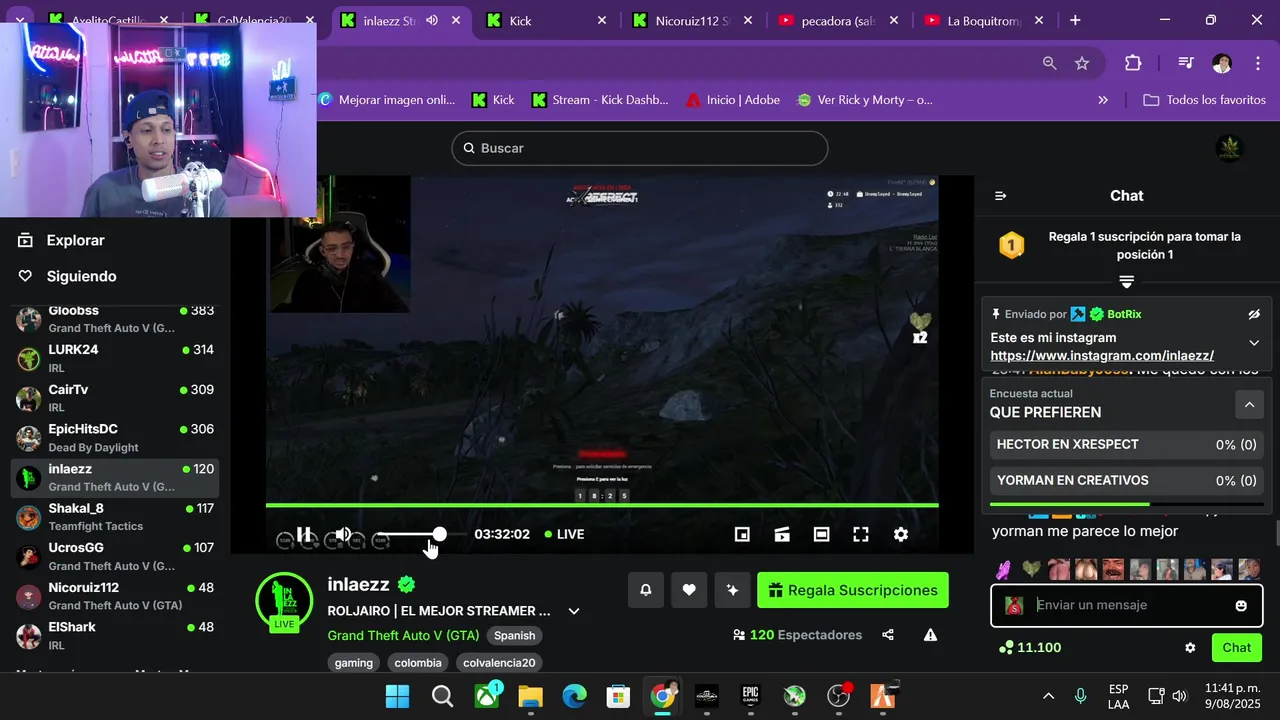Expand the stream title chevron
The width and height of the screenshot is (1280, 720).
tap(574, 611)
